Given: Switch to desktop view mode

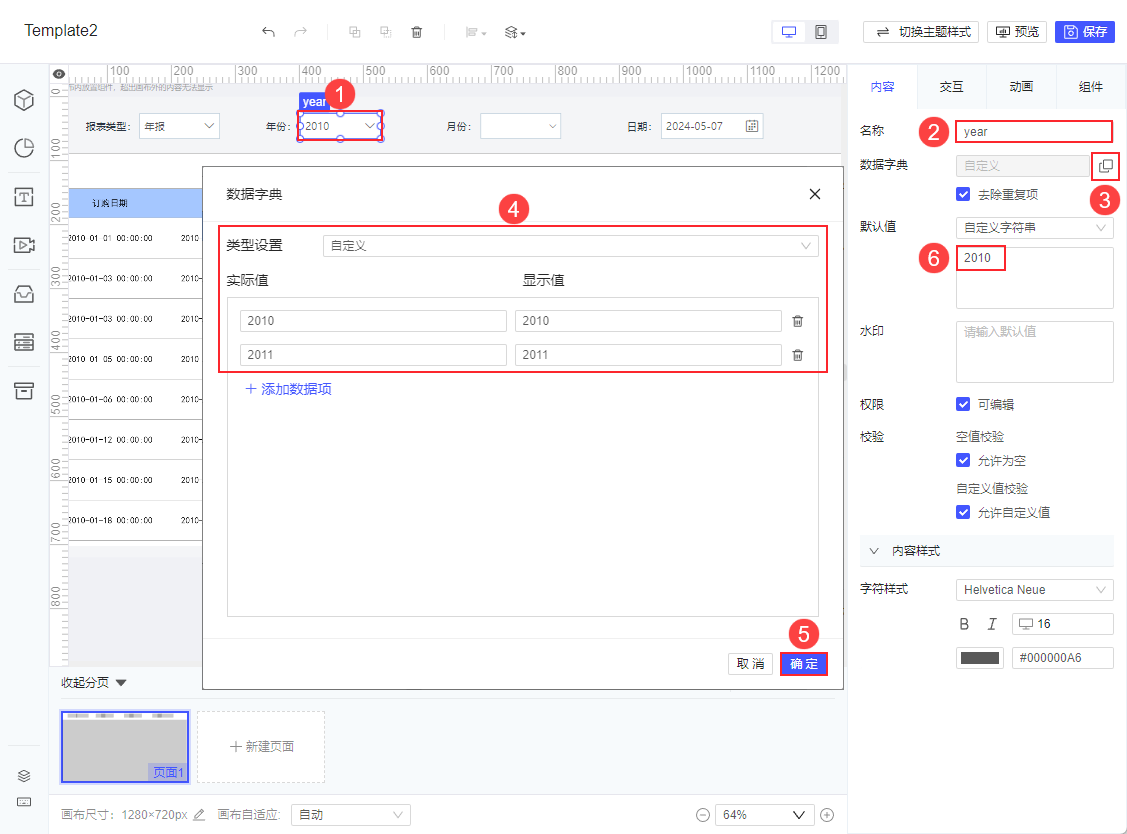Looking at the screenshot, I should [x=789, y=32].
